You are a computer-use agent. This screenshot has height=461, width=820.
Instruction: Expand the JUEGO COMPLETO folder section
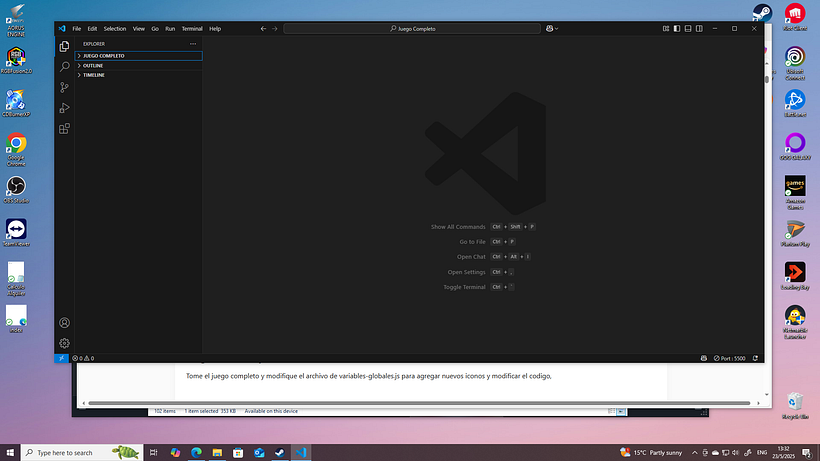139,56
